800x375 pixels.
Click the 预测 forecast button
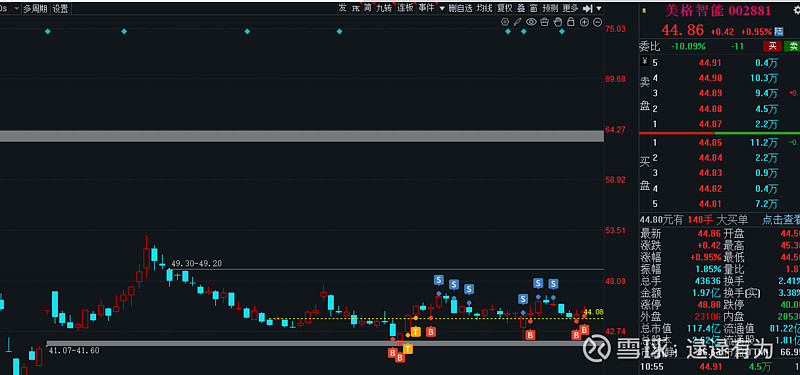pos(550,8)
